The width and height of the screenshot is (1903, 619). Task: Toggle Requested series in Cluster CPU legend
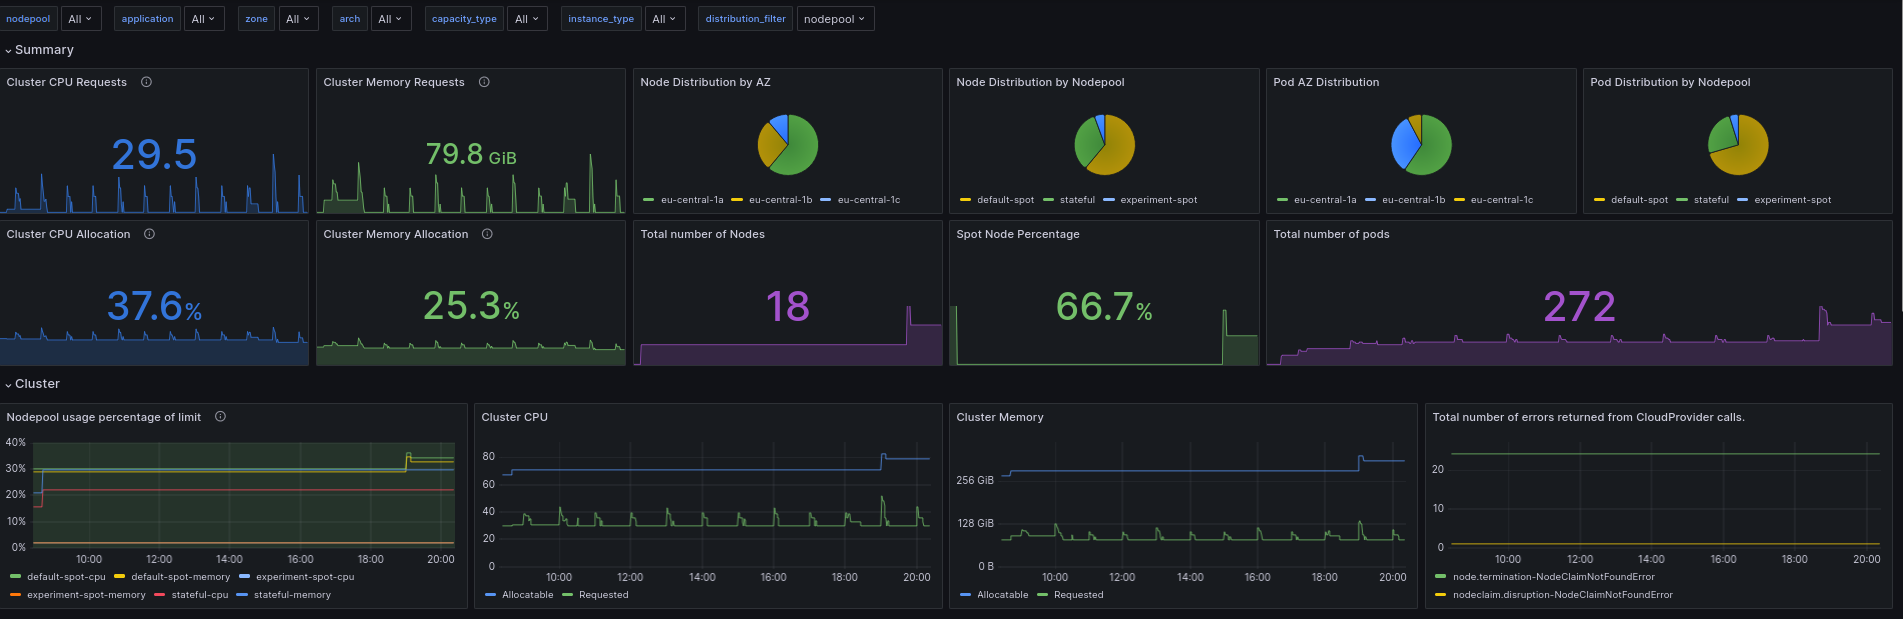(603, 595)
